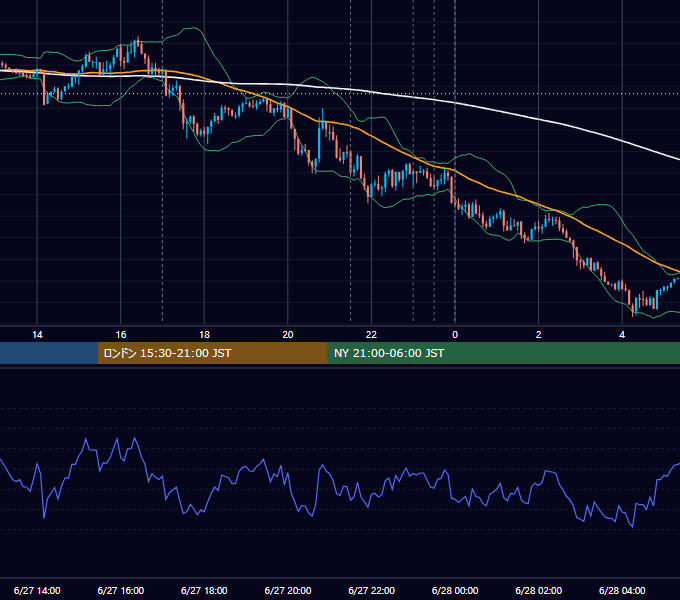Click the blue session bar before London
This screenshot has height=600, width=680.
49,353
